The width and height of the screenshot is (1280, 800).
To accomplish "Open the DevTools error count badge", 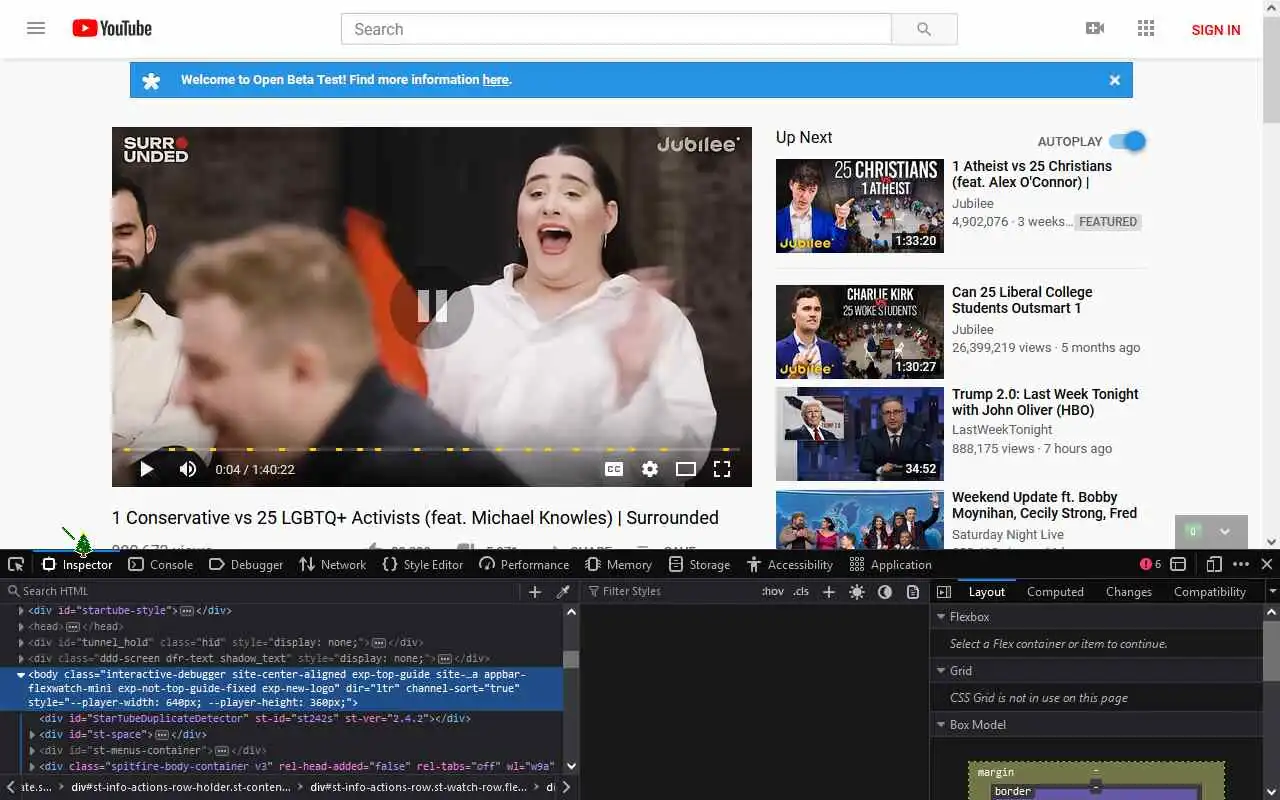I will coord(1150,564).
